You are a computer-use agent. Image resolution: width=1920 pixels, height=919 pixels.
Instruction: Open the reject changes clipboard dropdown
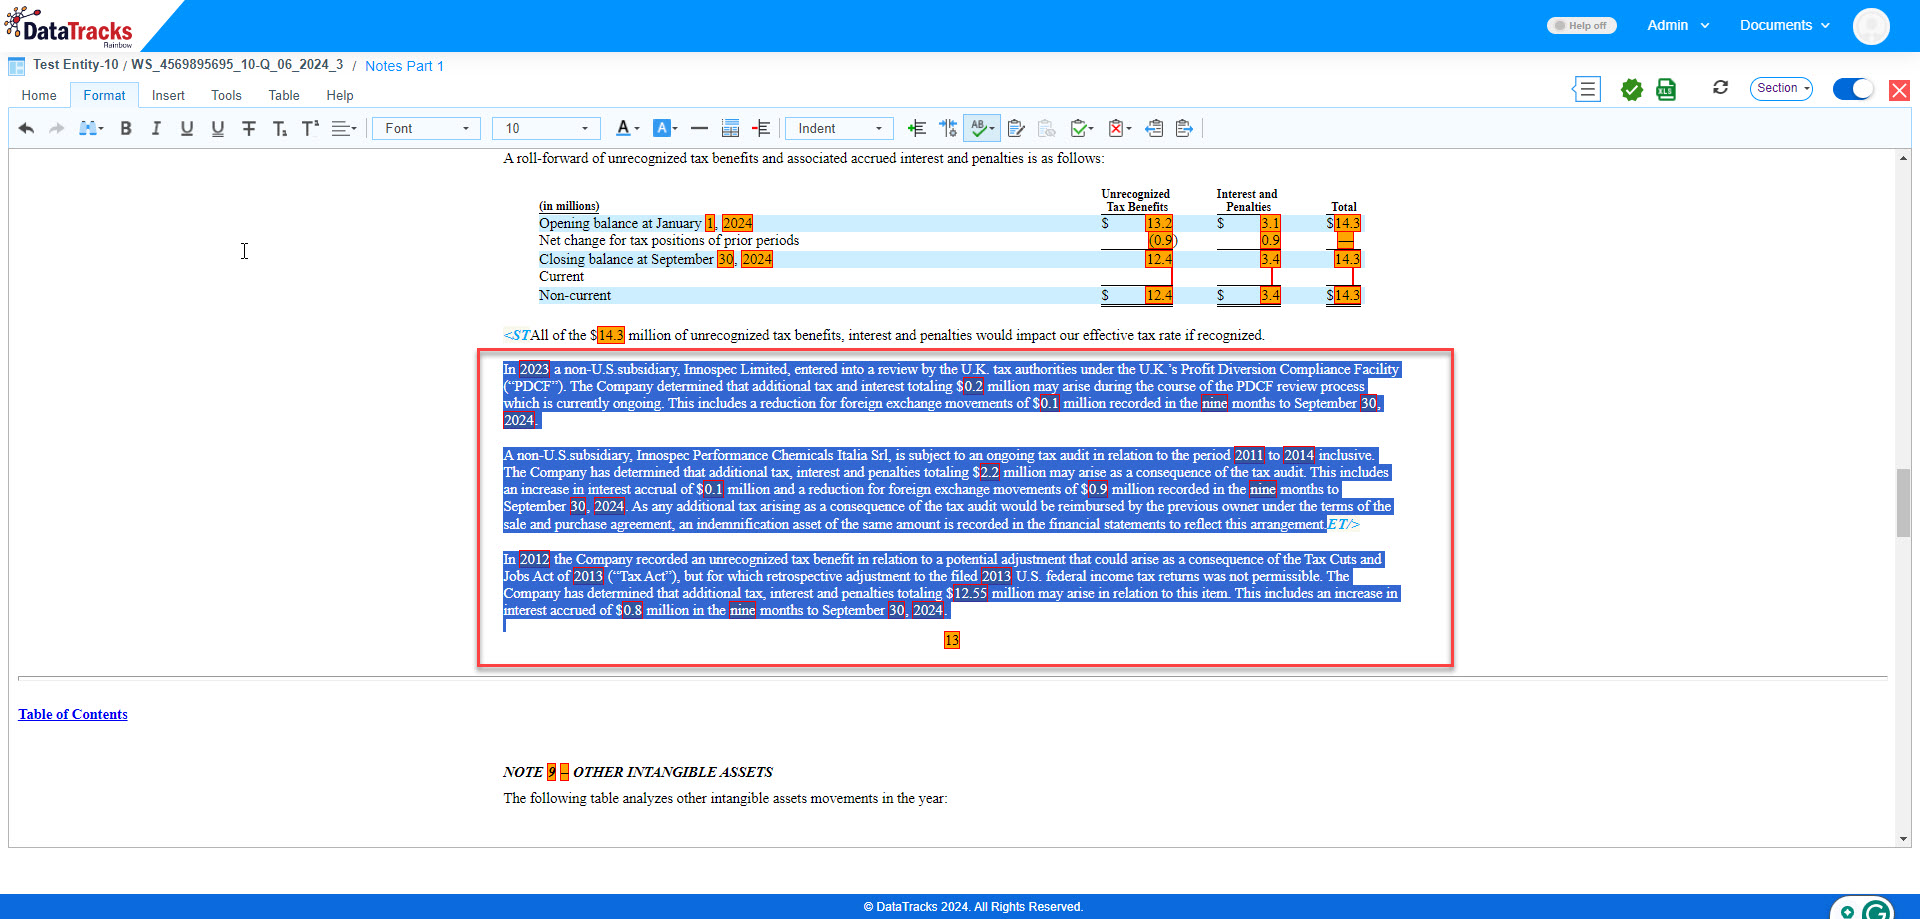point(1120,128)
